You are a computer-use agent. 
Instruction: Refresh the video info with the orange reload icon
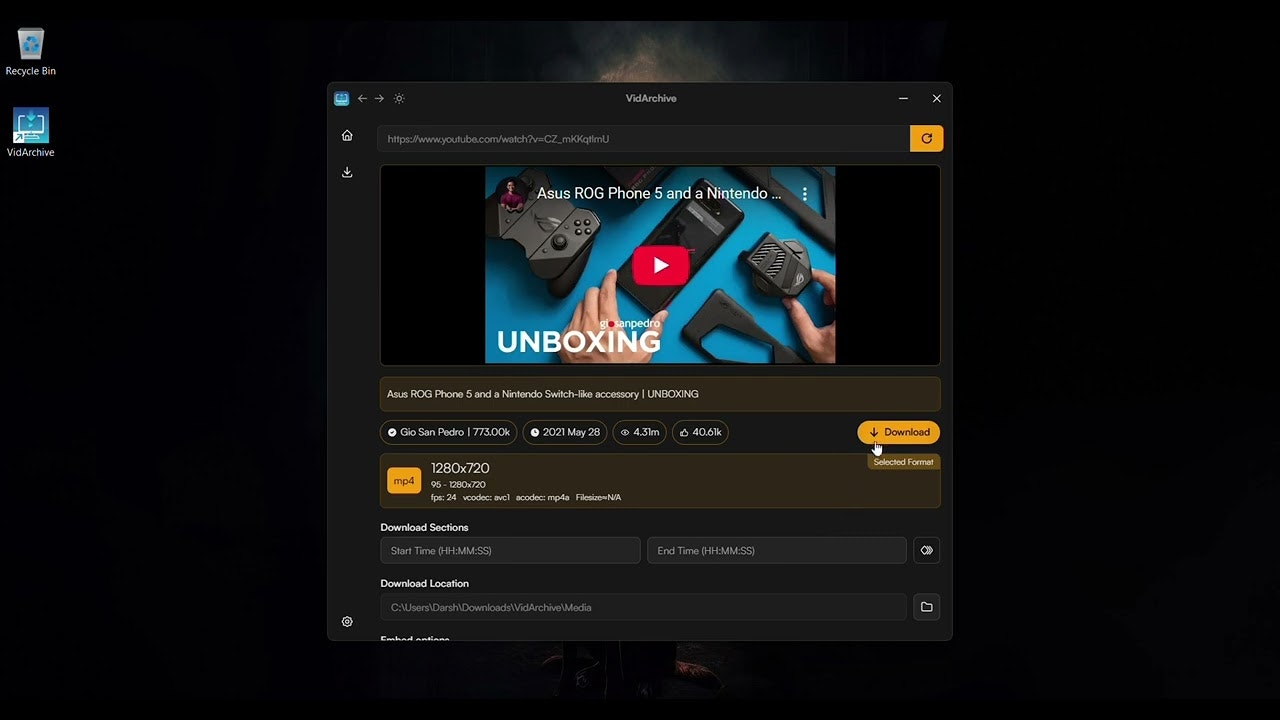click(926, 138)
